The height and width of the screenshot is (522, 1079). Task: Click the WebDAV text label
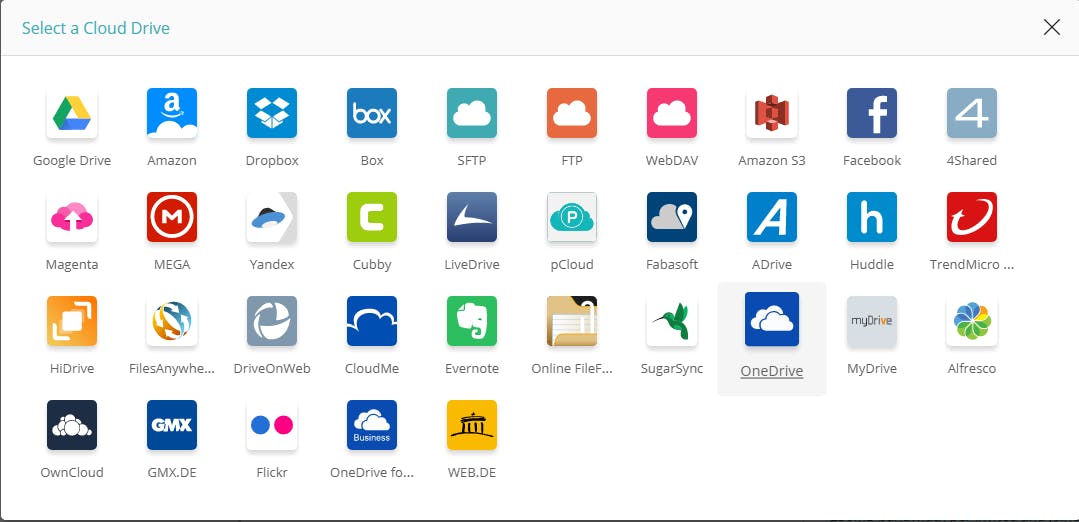coord(672,160)
